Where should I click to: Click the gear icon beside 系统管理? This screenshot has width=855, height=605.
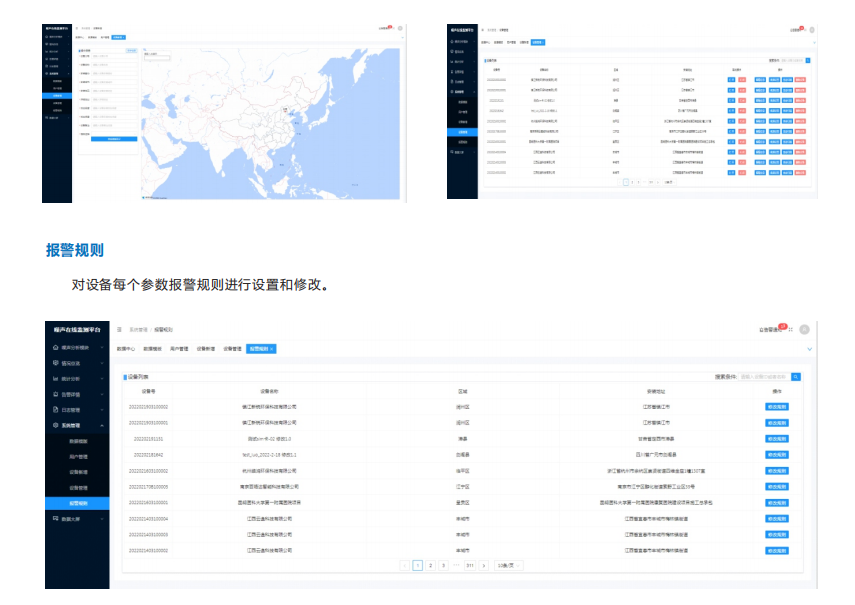tap(56, 425)
